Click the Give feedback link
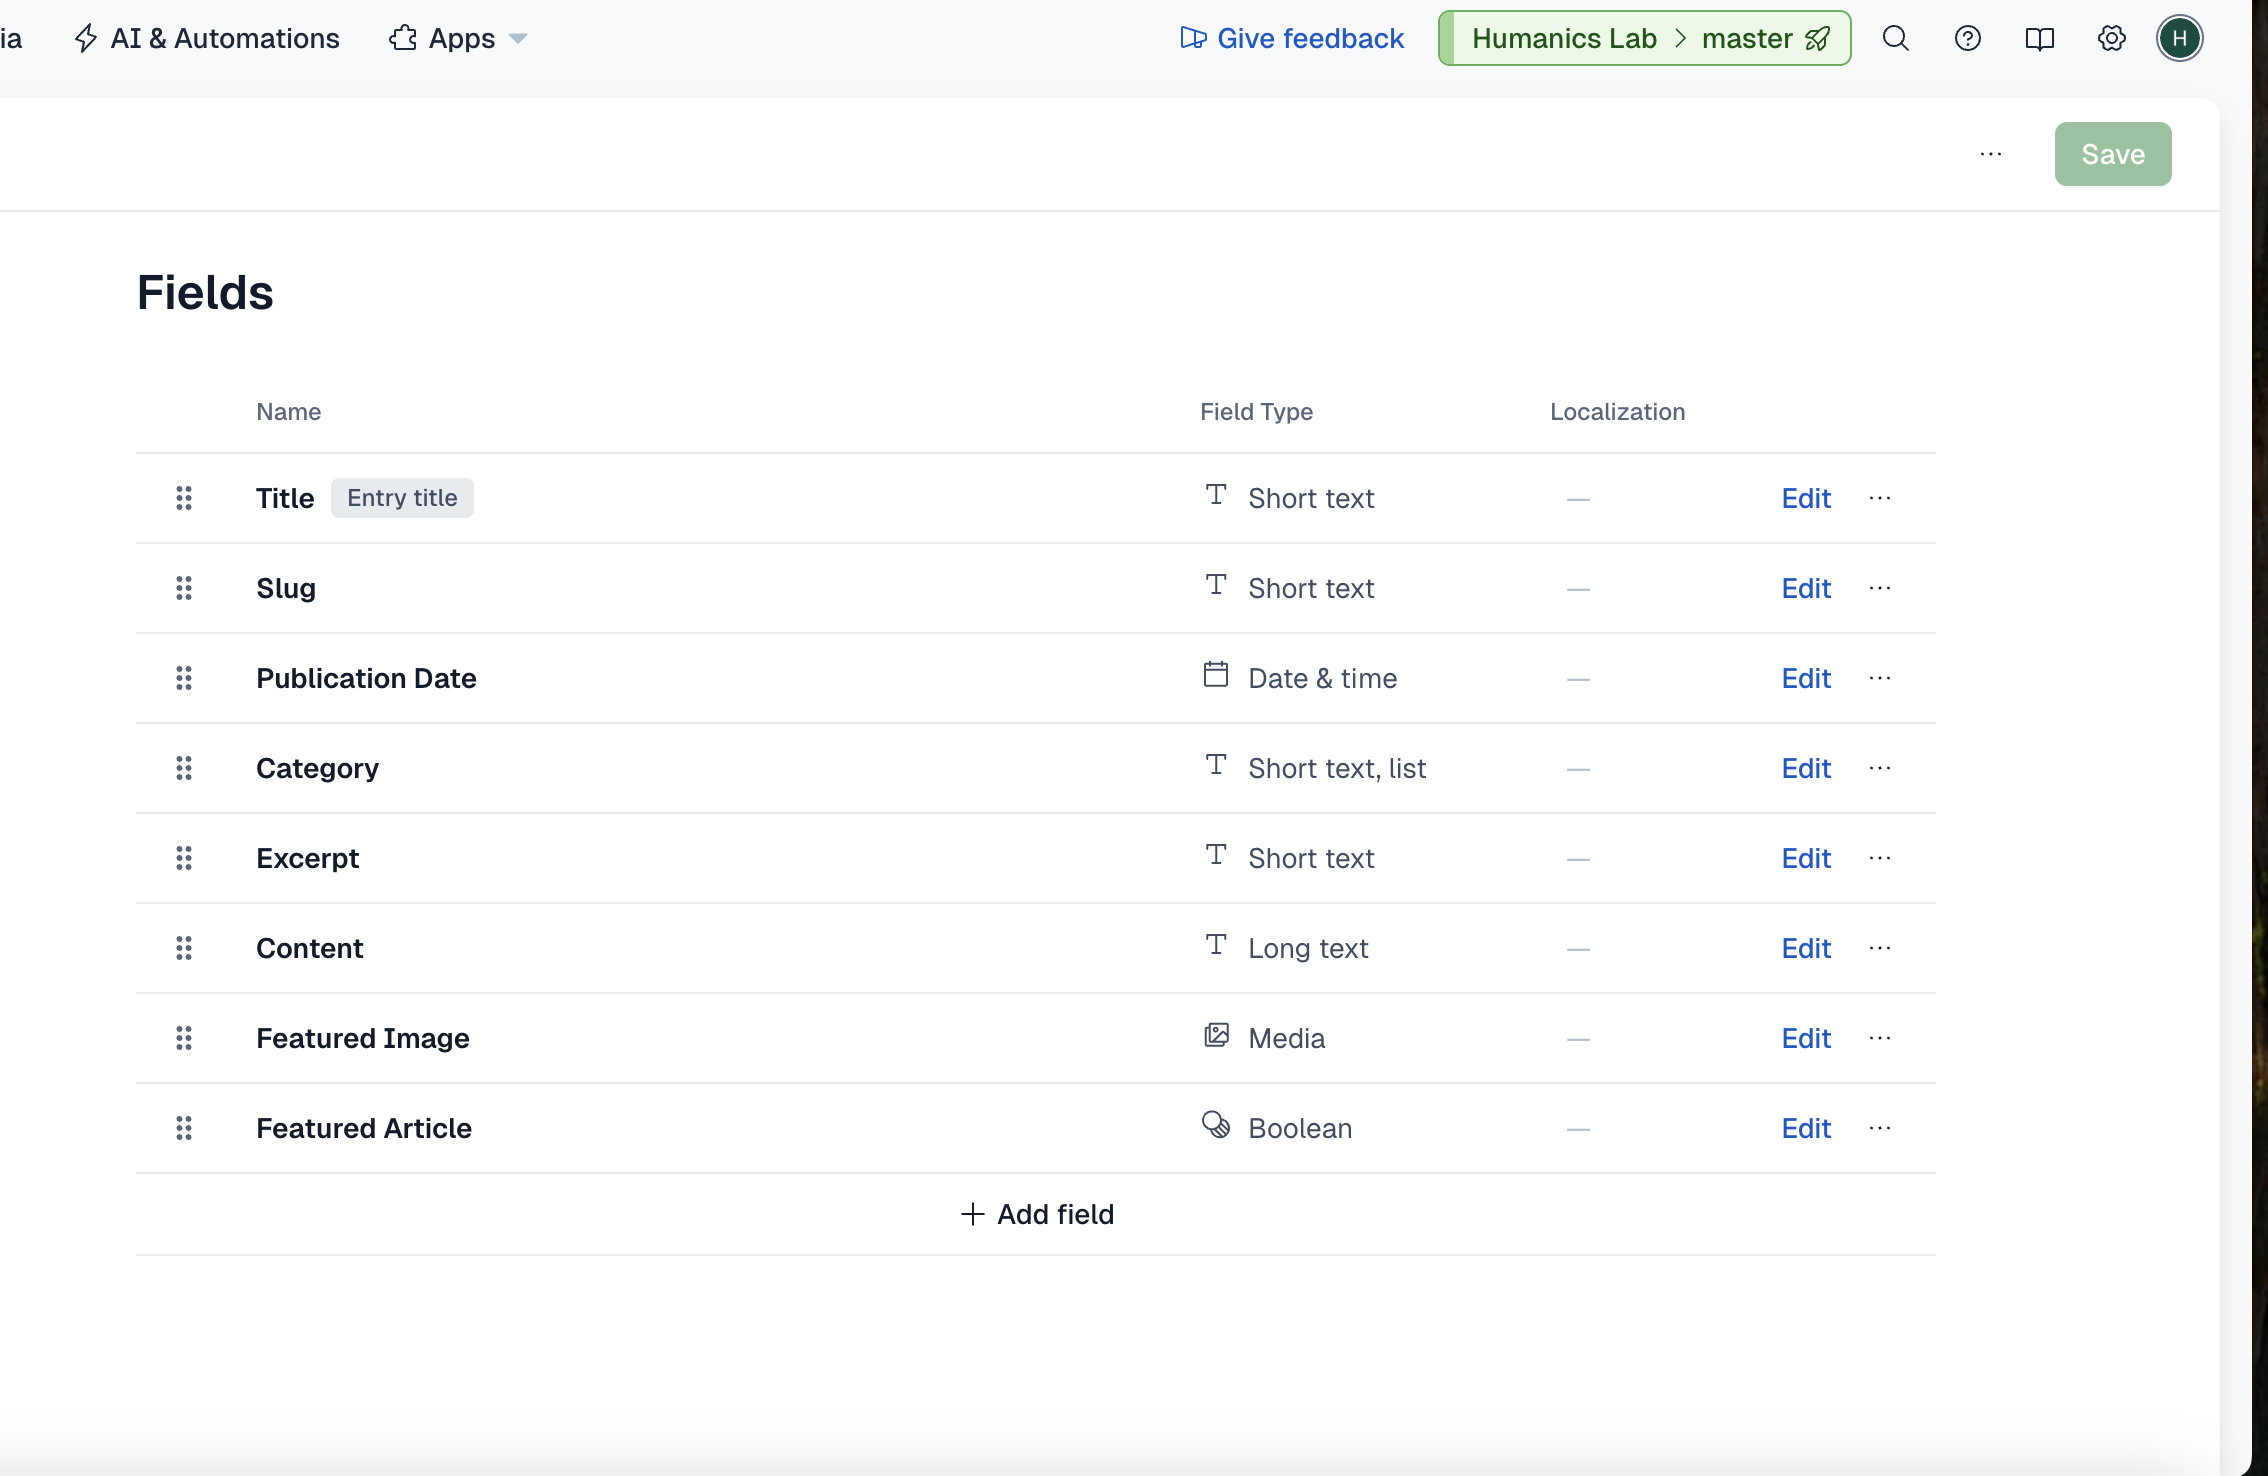This screenshot has height=1476, width=2268. pyautogui.click(x=1292, y=38)
